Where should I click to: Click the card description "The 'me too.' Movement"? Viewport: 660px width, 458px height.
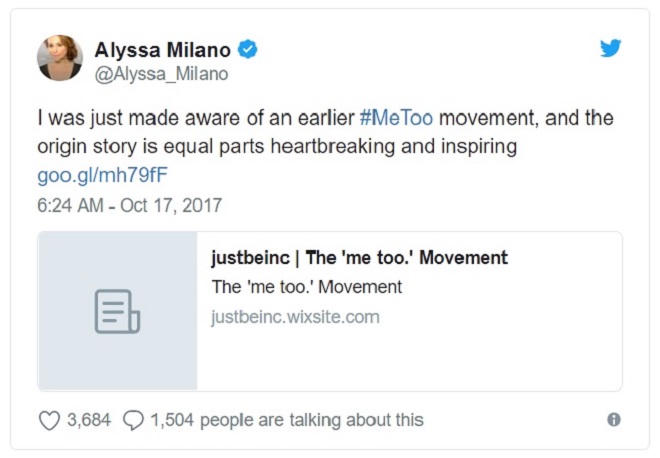coord(307,287)
